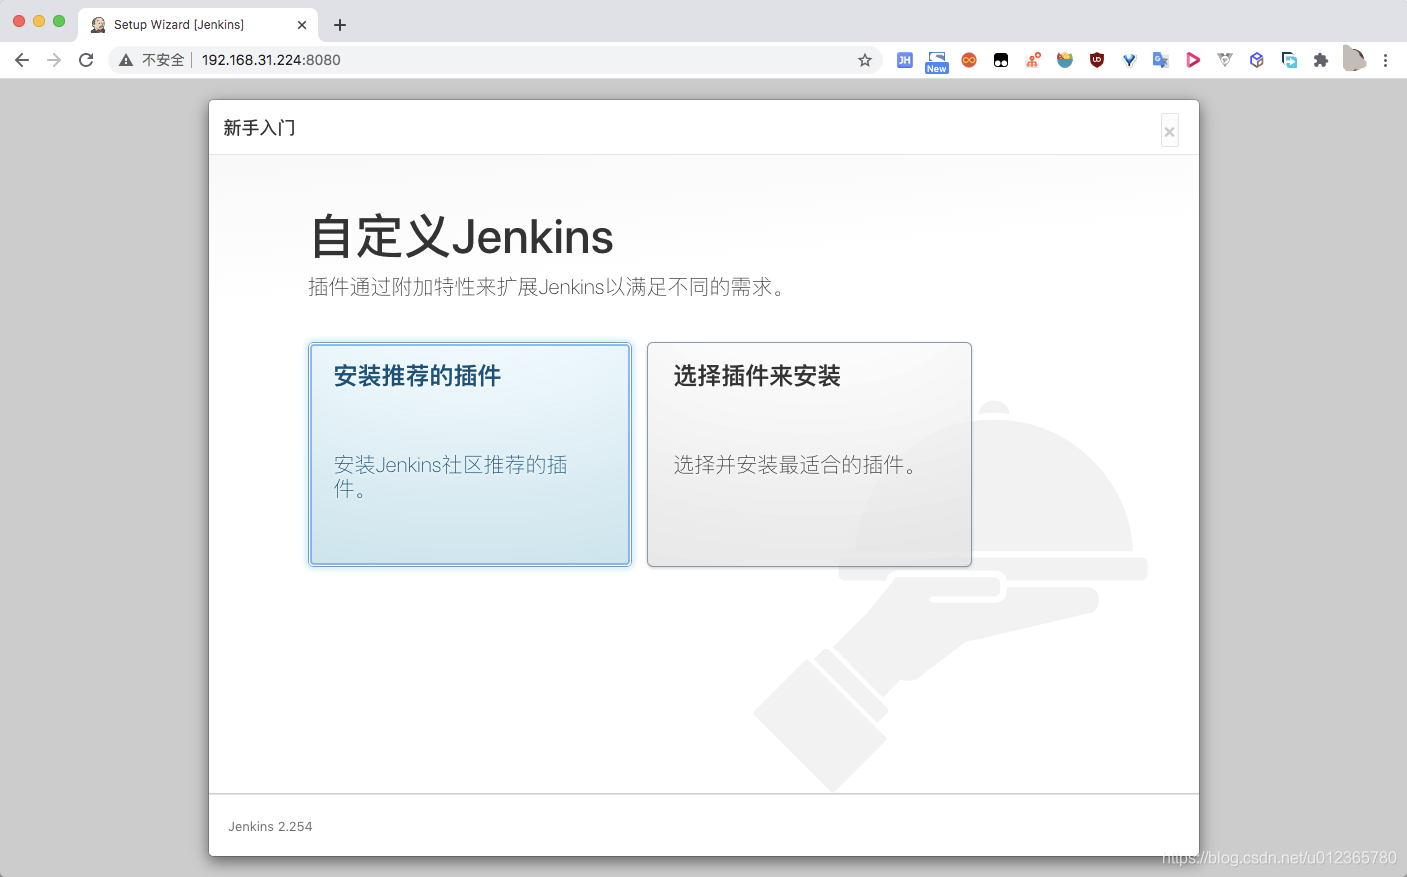Bookmark this page with the star icon

[865, 60]
